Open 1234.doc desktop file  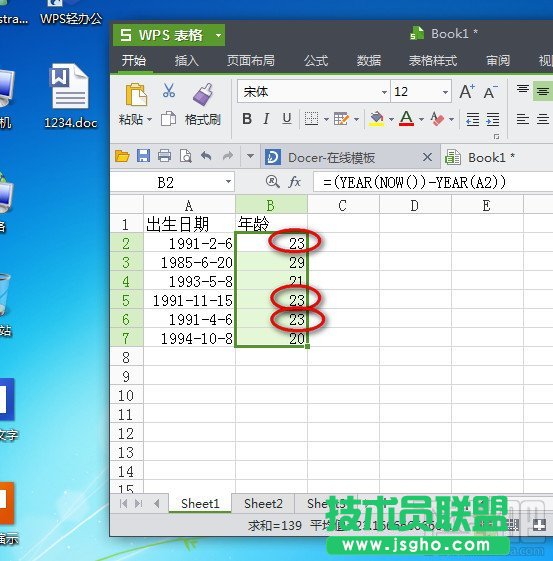click(70, 96)
